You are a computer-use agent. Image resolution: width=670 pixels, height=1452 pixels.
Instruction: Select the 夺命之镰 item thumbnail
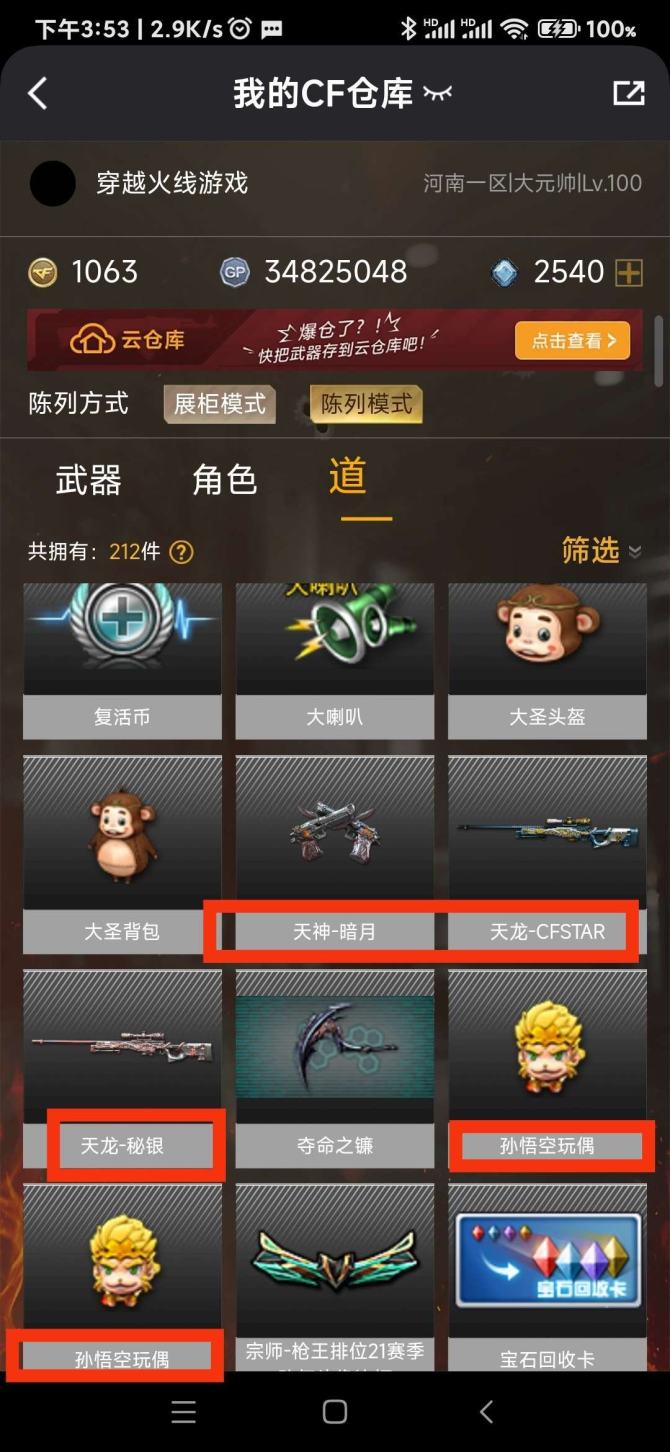point(335,1046)
